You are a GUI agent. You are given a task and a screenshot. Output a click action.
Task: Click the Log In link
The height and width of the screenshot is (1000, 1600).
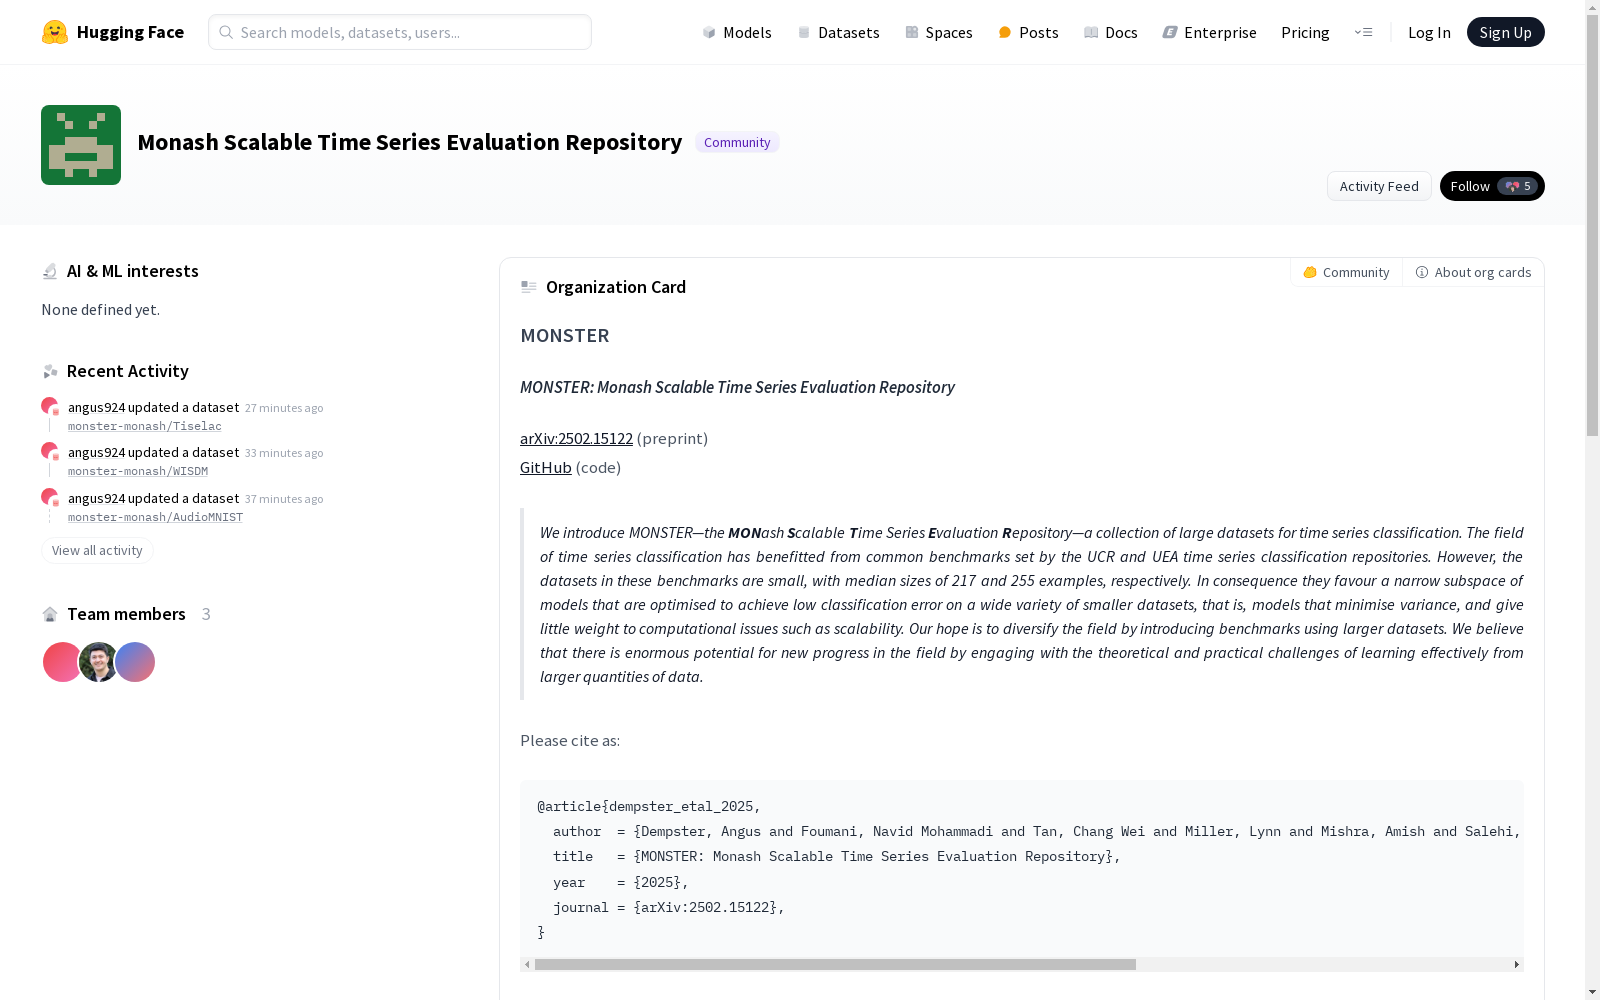coord(1429,32)
